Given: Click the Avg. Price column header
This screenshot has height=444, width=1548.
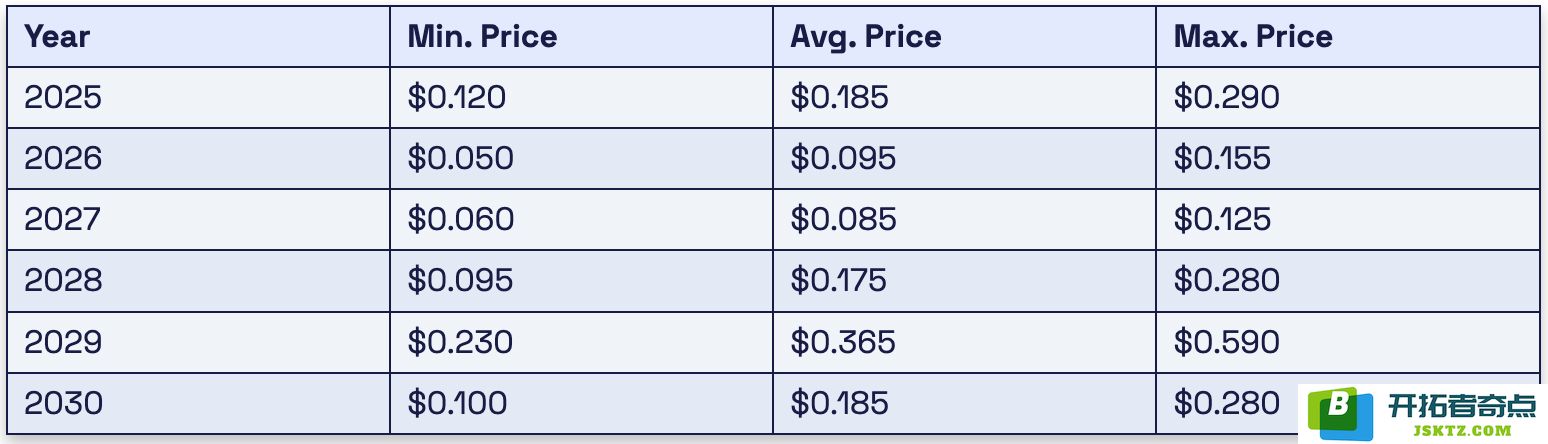Looking at the screenshot, I should pyautogui.click(x=964, y=37).
